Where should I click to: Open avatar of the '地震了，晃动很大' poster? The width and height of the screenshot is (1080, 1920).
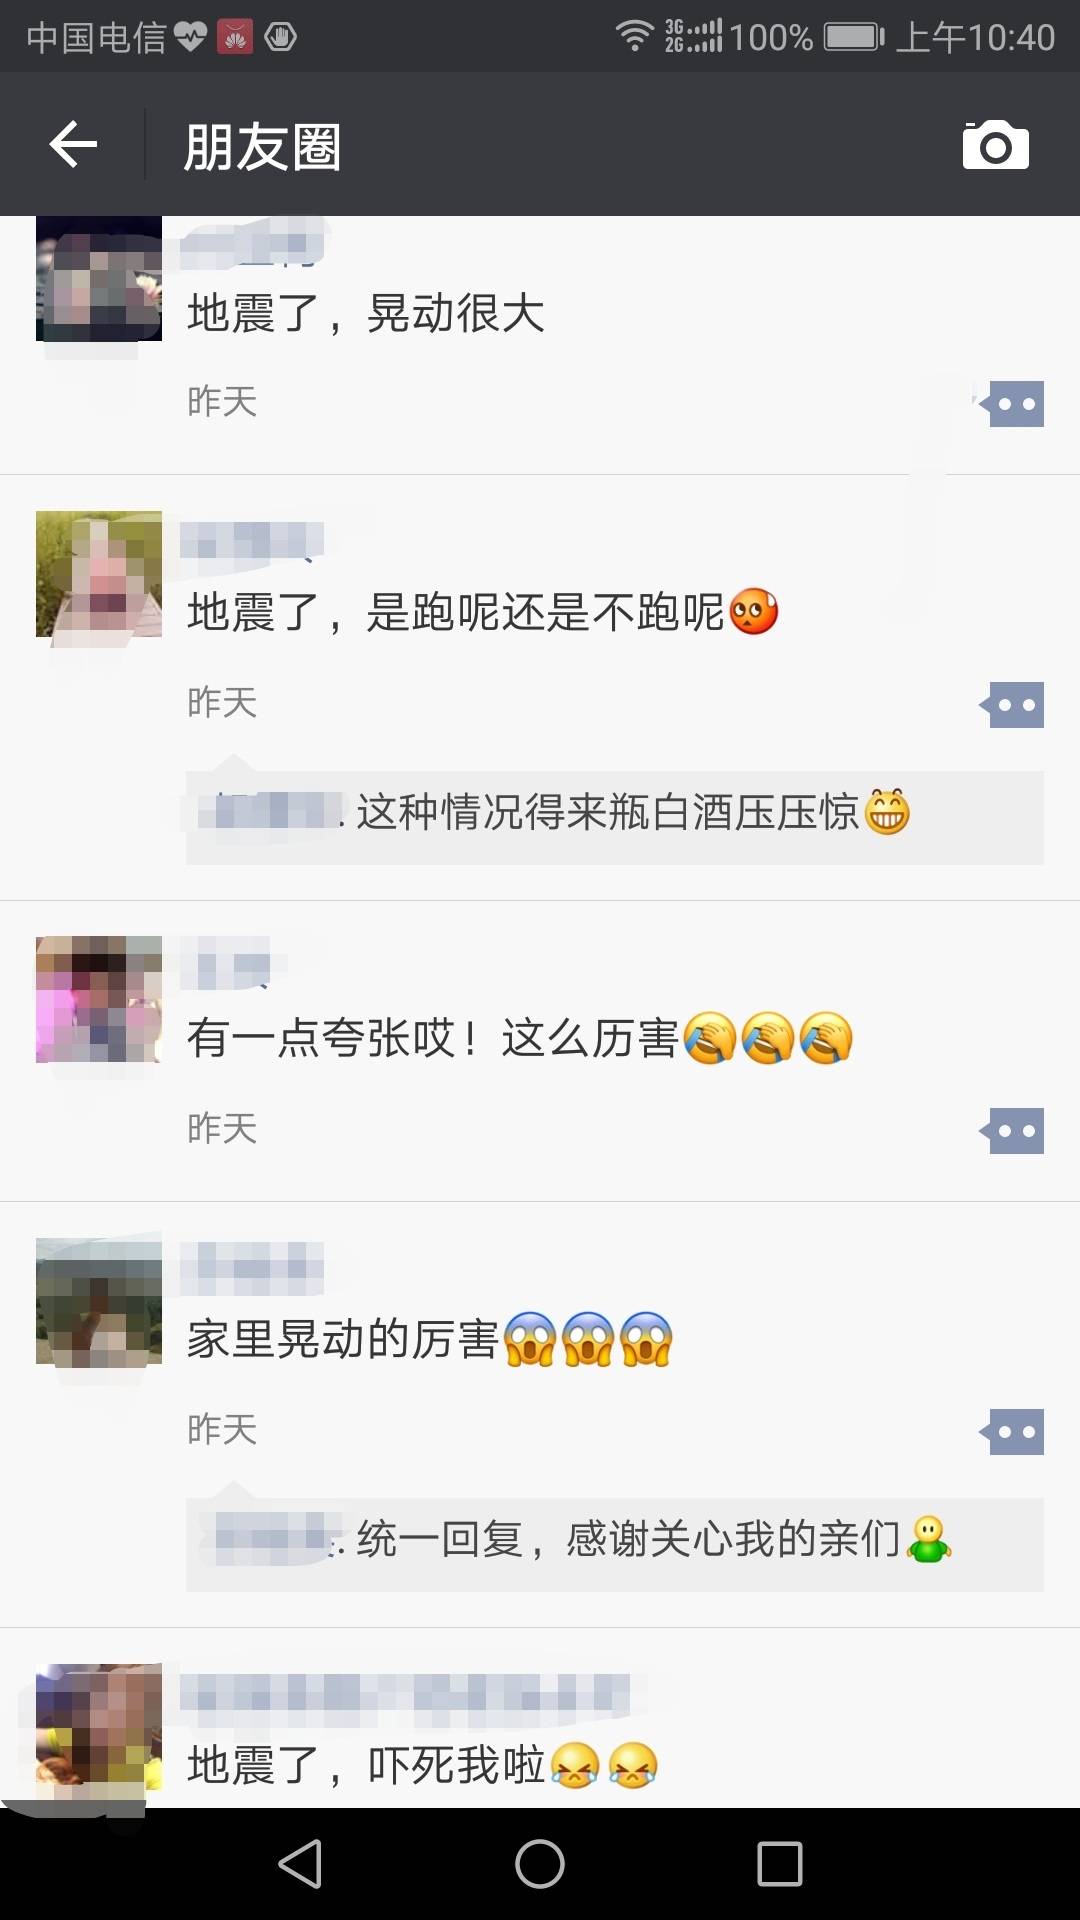tap(99, 278)
